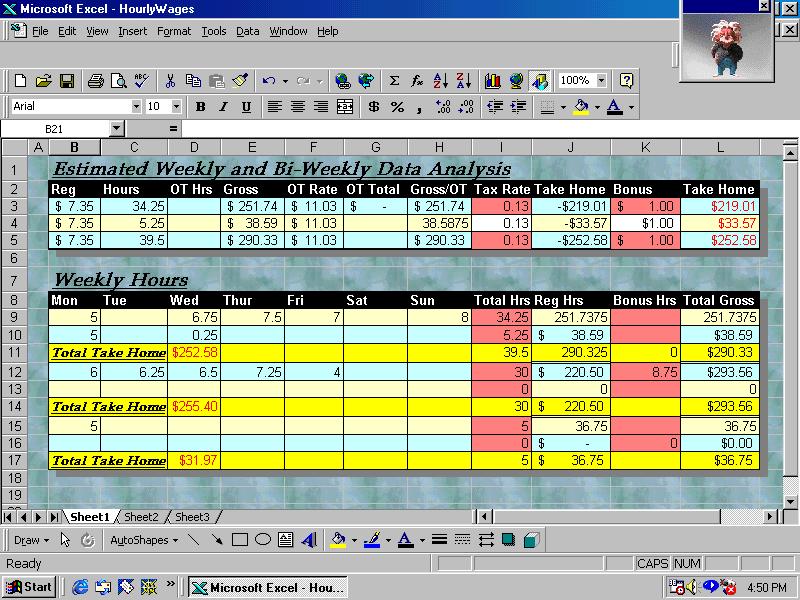Apply the Currency style

point(373,107)
